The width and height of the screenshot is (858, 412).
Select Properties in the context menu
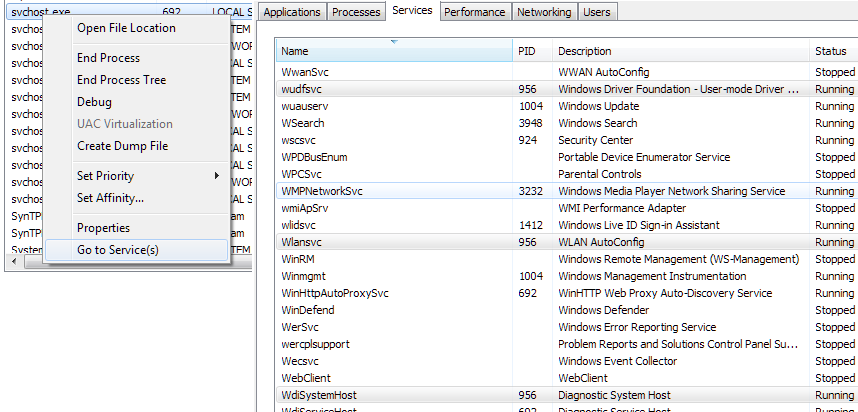(x=103, y=228)
